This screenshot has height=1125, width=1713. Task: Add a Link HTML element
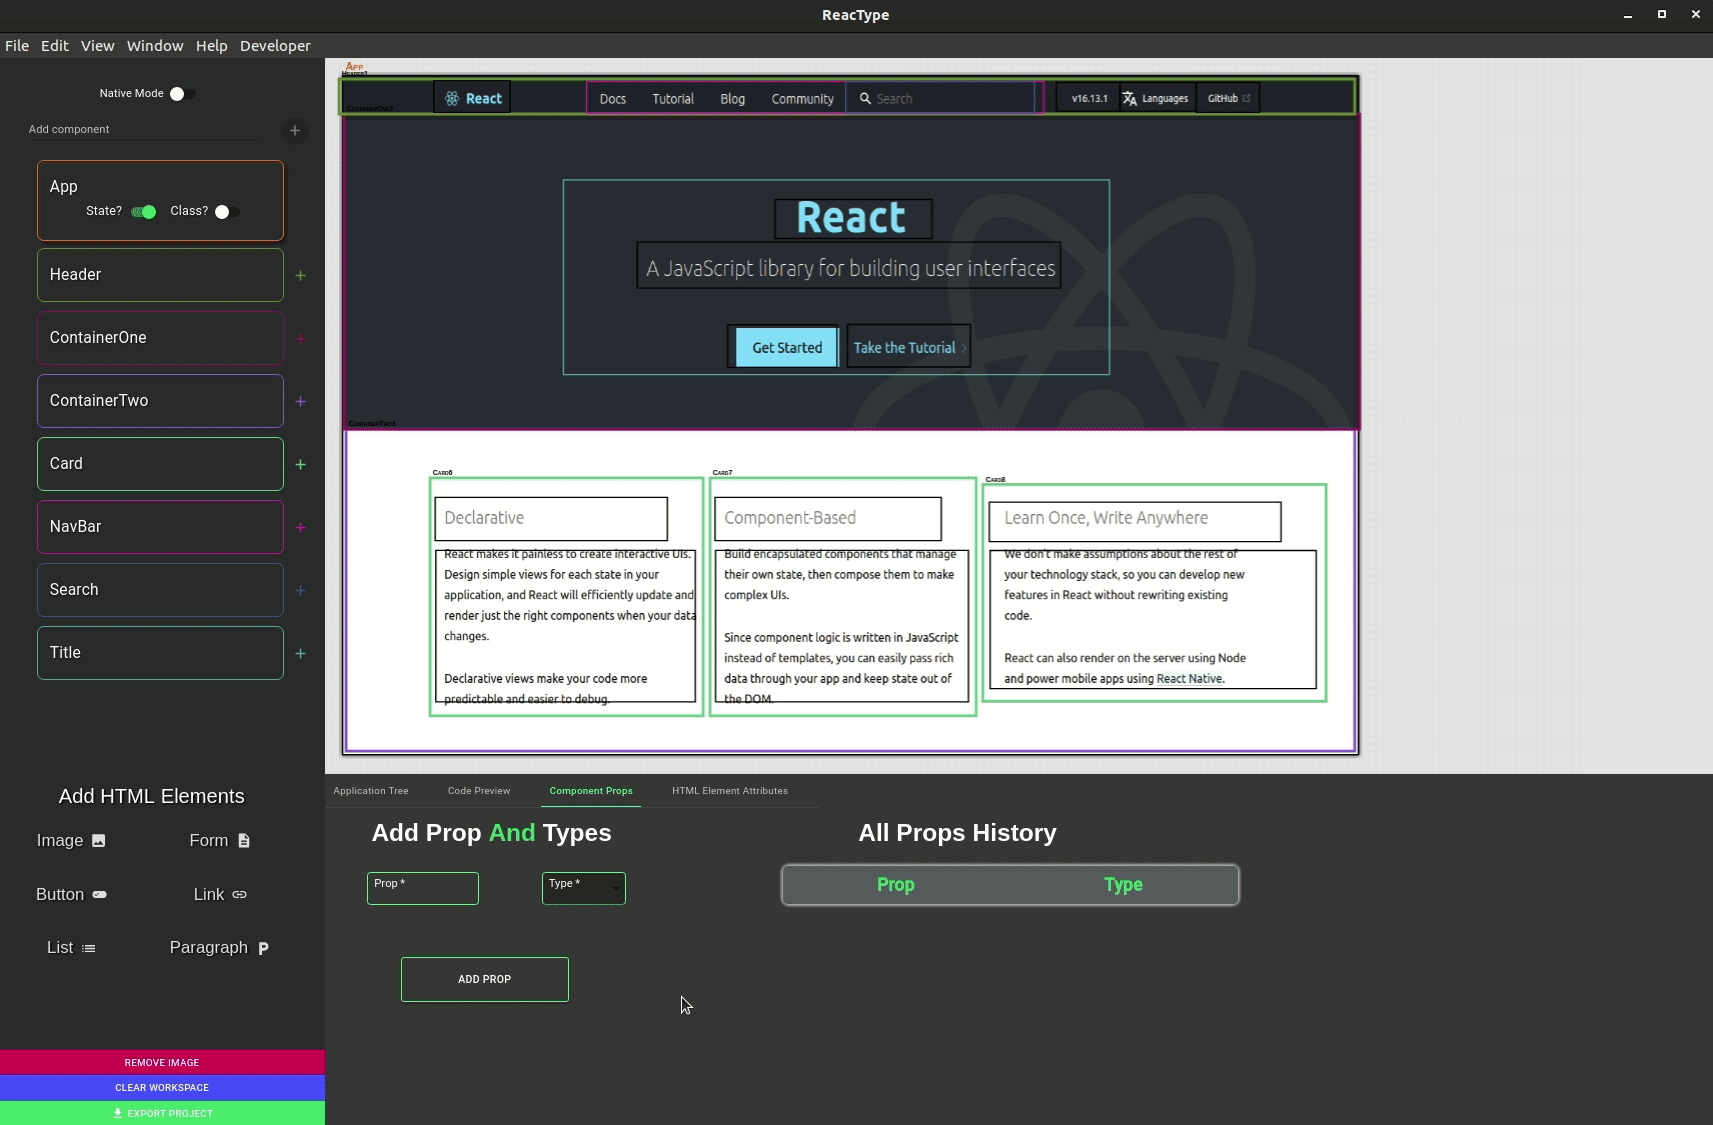[220, 895]
